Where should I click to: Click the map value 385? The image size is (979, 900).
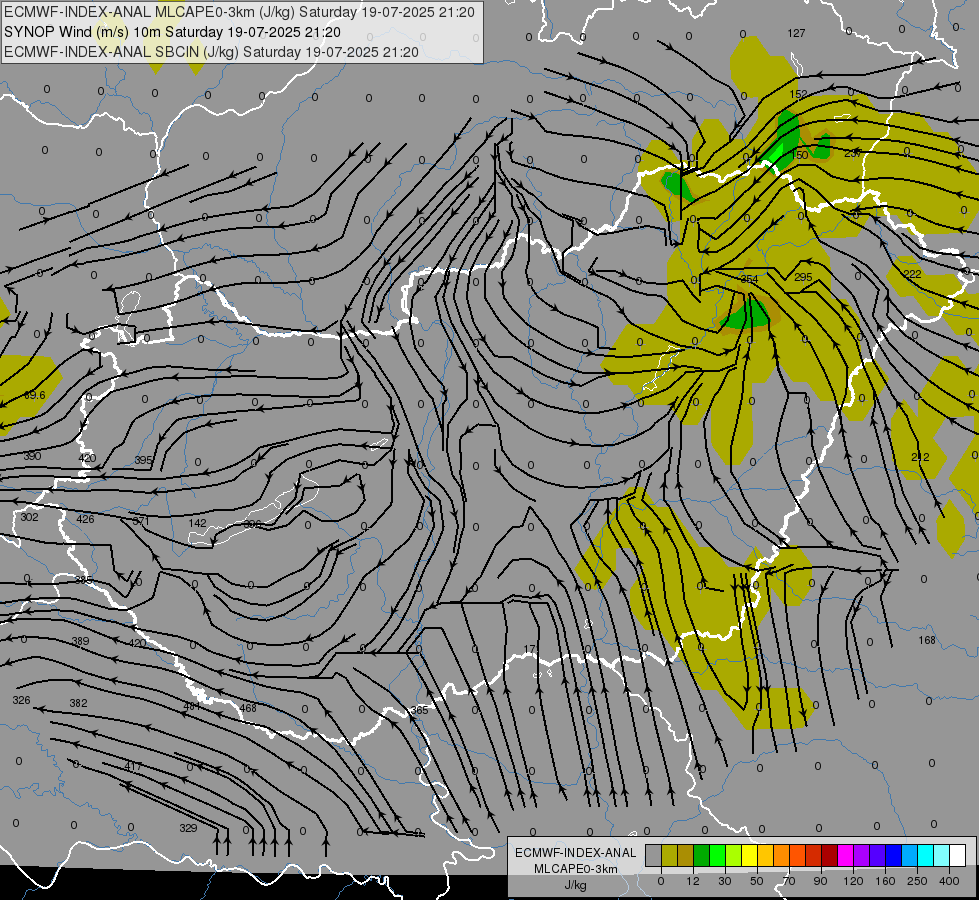point(83,580)
